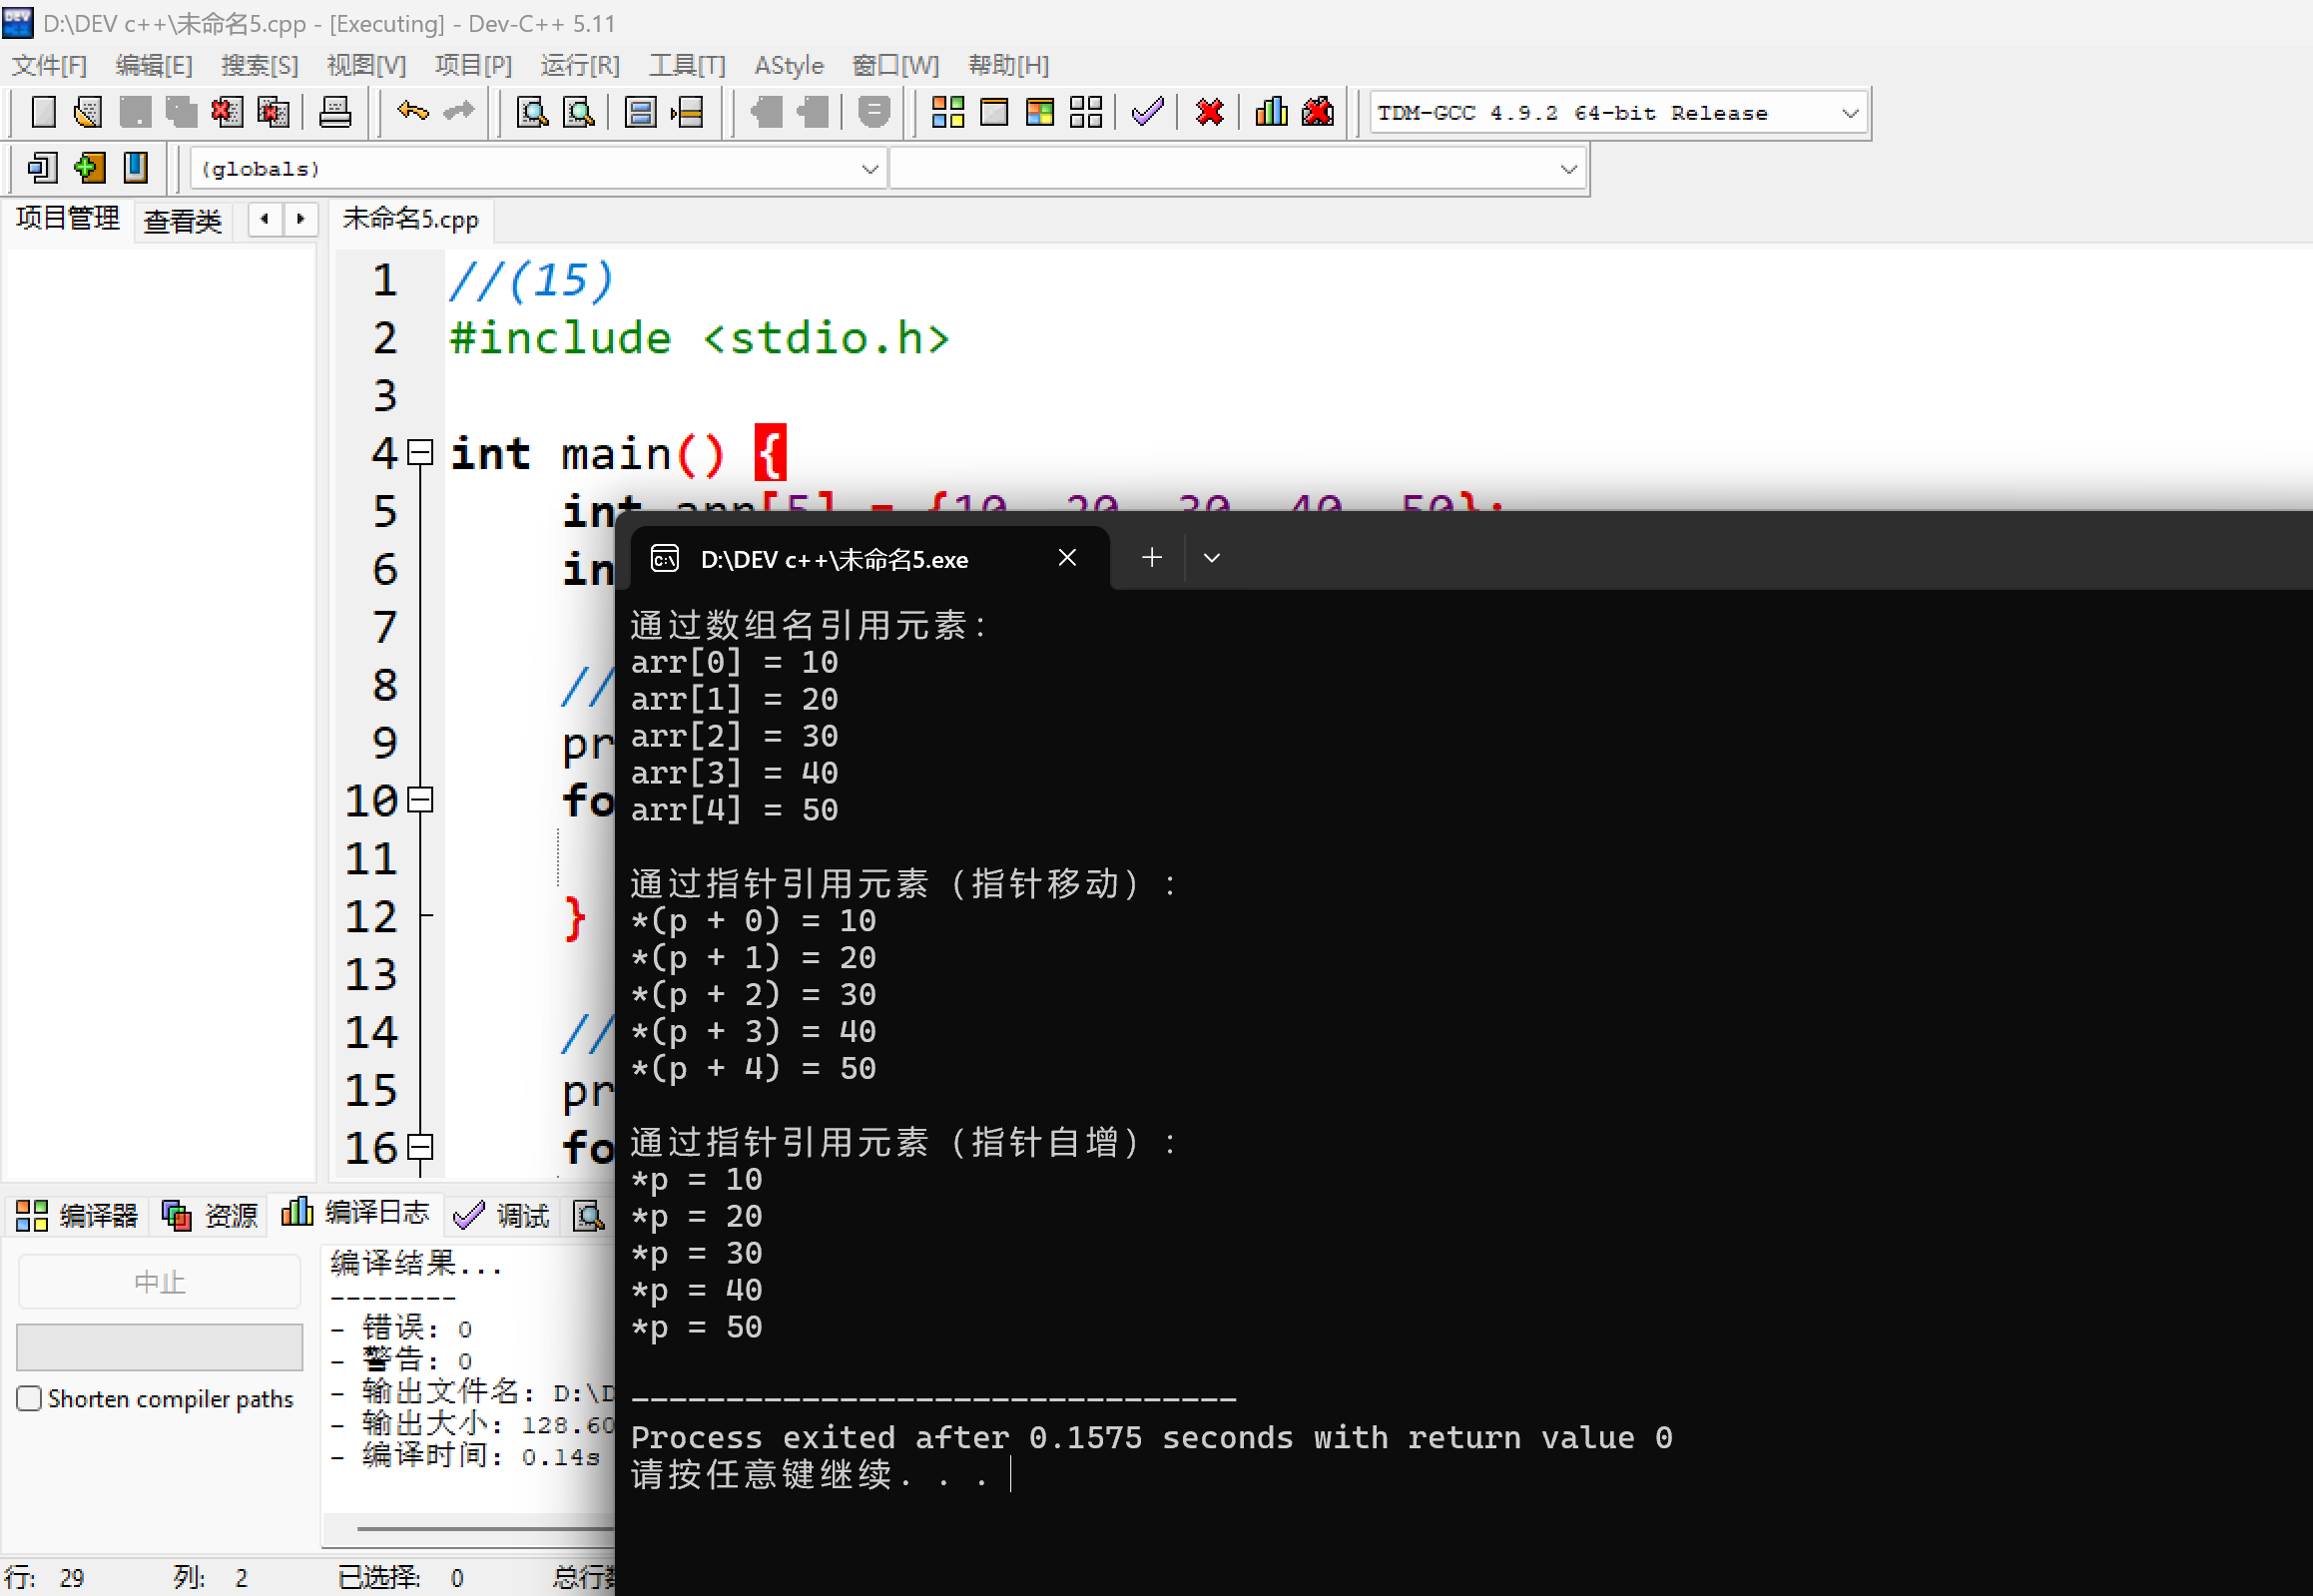
Task: Open a new console tab with plus button
Action: tap(1151, 558)
